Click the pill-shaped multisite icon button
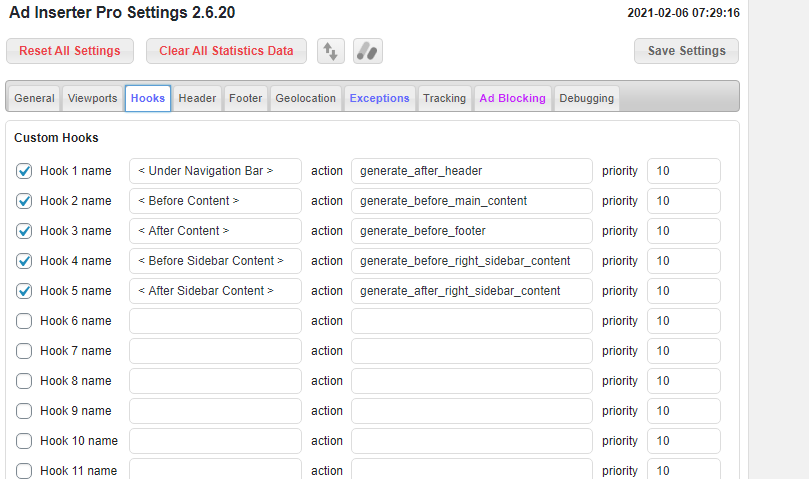This screenshot has height=479, width=810. point(368,51)
